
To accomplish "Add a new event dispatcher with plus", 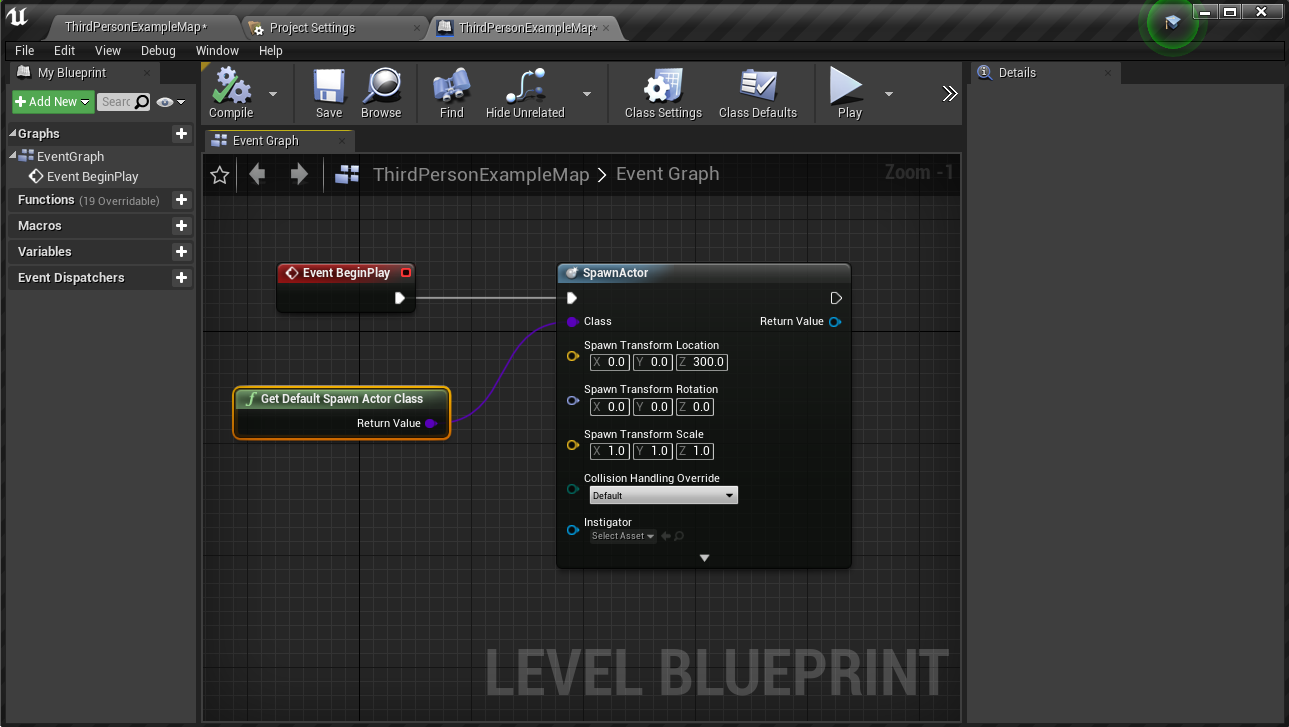I will 181,278.
